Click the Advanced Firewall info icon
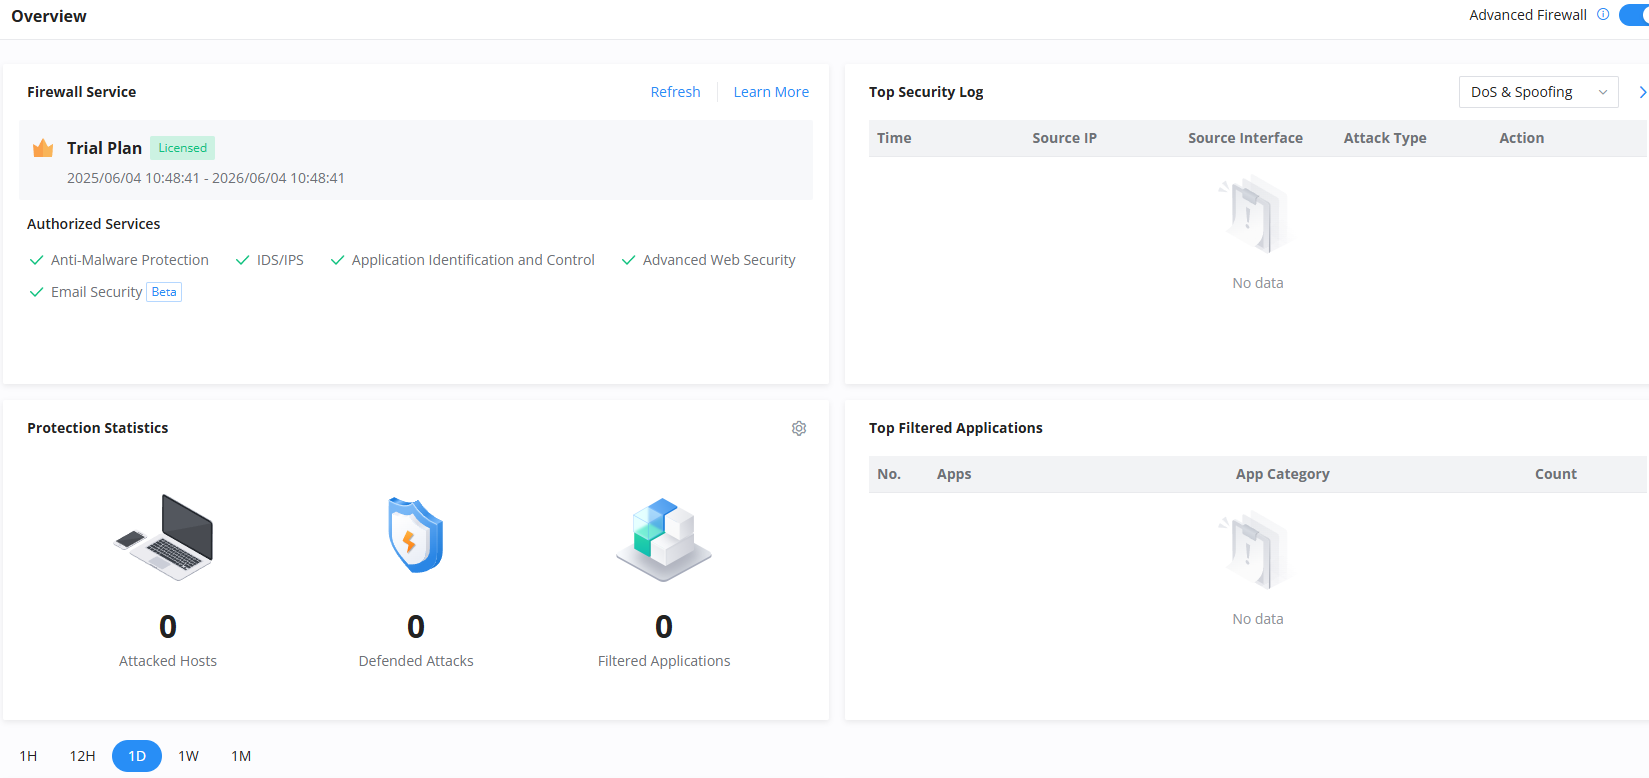This screenshot has width=1649, height=778. click(1603, 15)
